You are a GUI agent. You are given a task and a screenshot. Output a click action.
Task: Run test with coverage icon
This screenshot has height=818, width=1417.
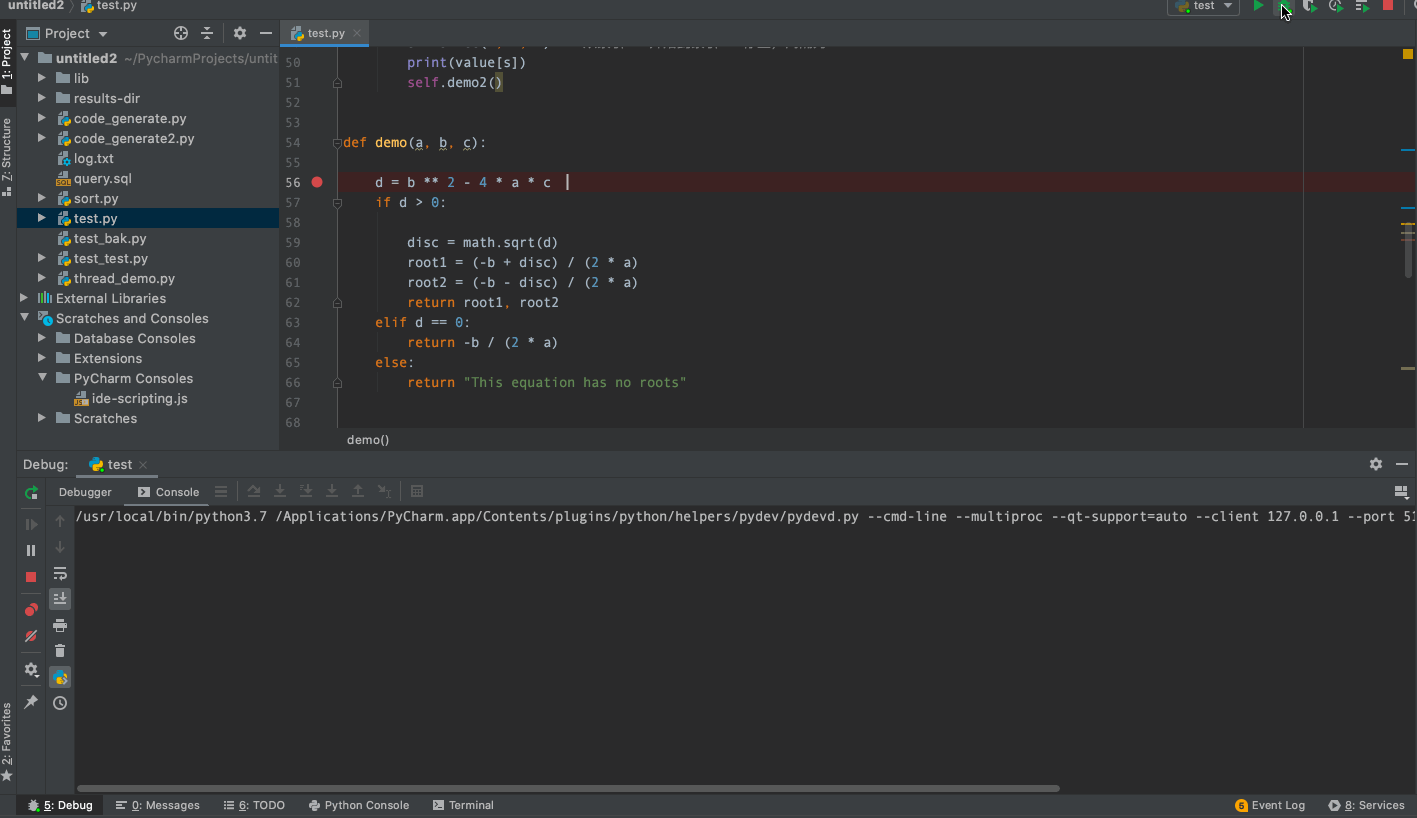[1310, 6]
